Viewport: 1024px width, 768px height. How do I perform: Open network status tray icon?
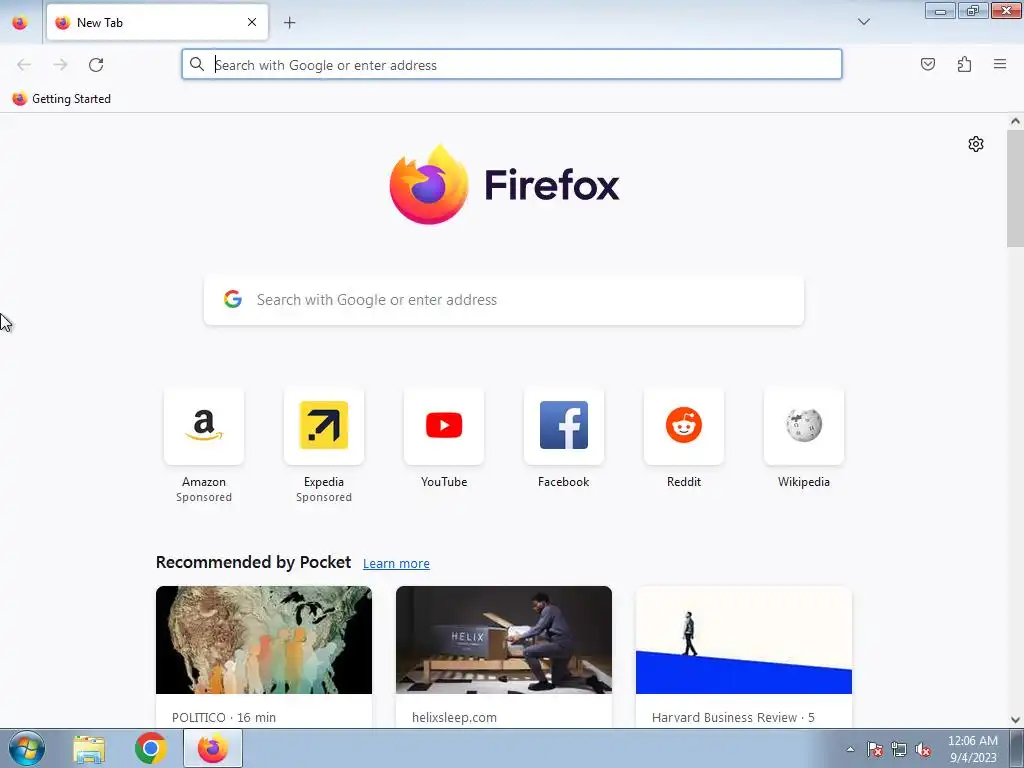(x=899, y=749)
